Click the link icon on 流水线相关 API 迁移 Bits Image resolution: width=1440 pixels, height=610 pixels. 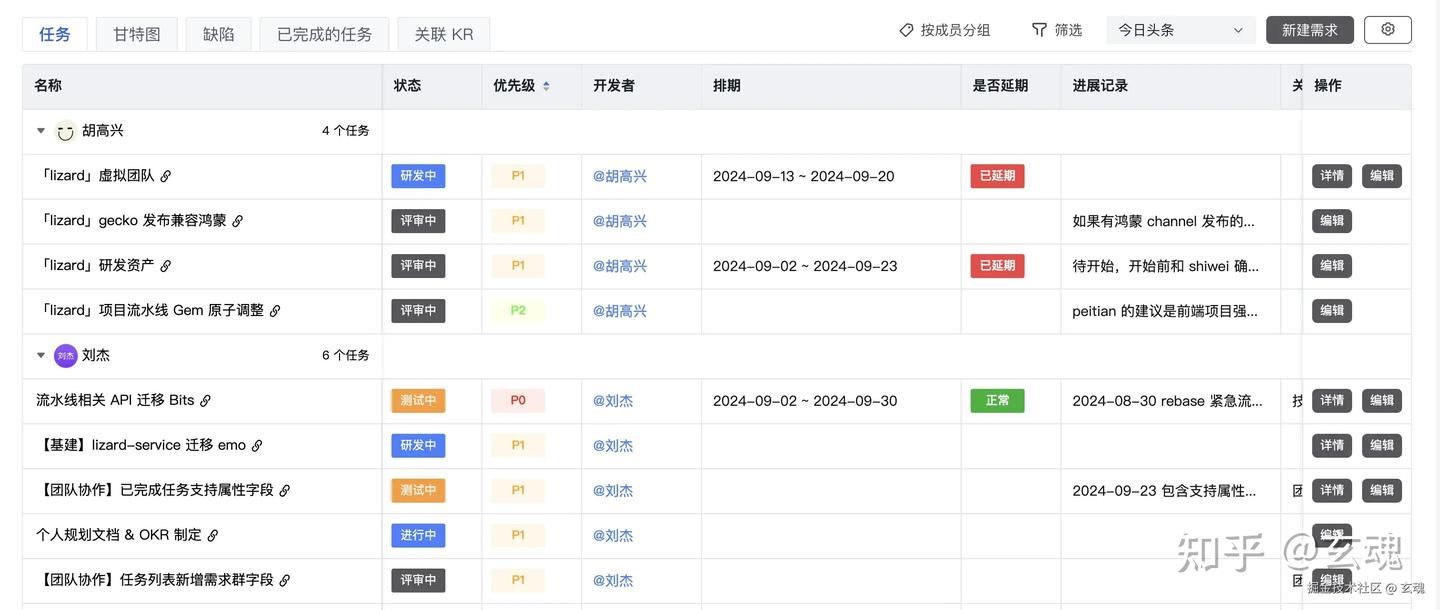tap(206, 400)
